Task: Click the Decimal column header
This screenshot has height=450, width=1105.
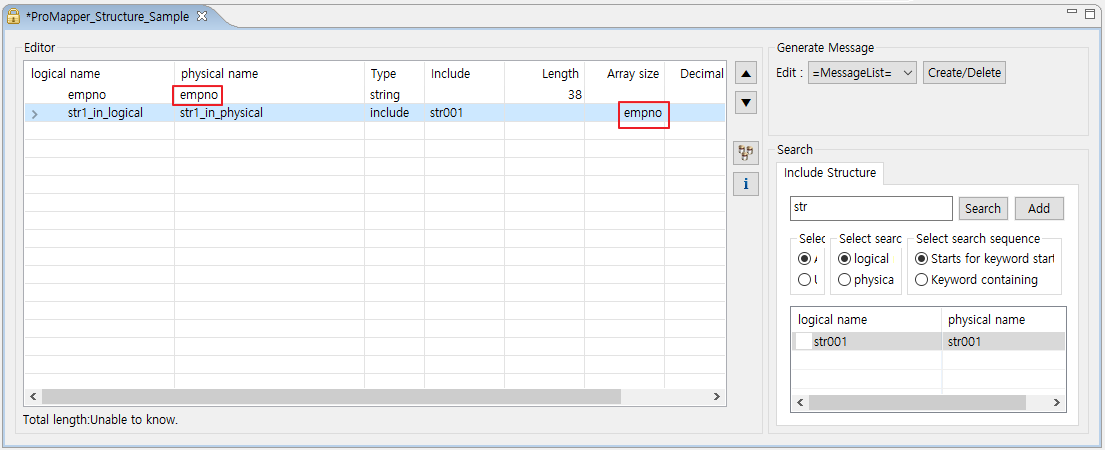Action: (702, 73)
